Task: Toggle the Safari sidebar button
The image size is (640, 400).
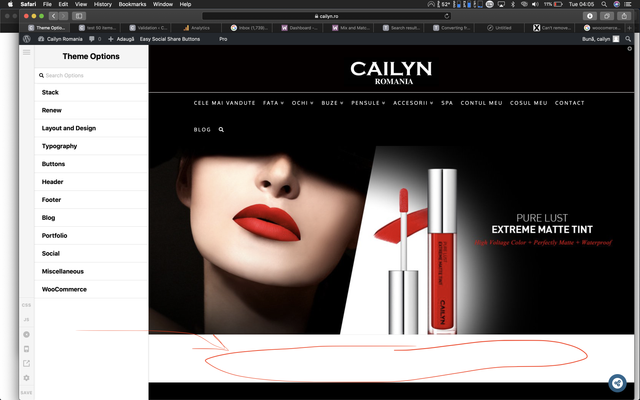Action: click(79, 16)
